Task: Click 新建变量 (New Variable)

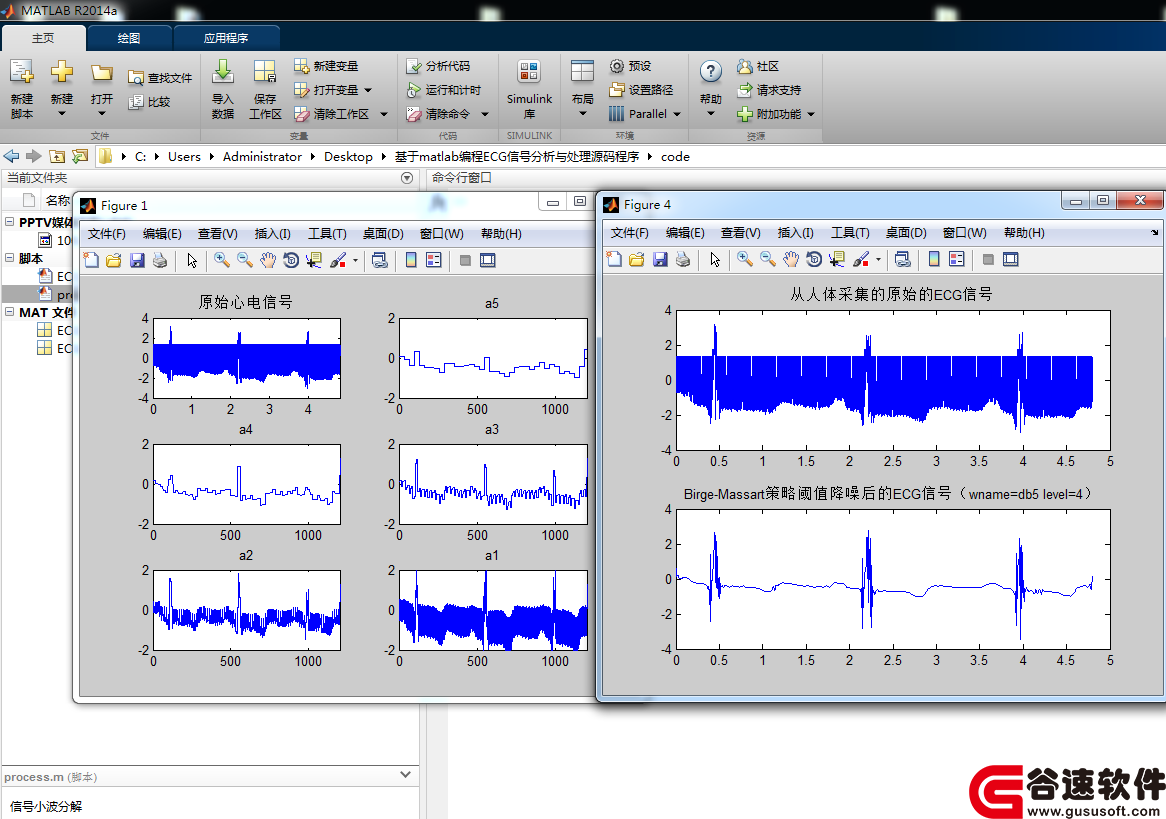Action: tap(326, 66)
